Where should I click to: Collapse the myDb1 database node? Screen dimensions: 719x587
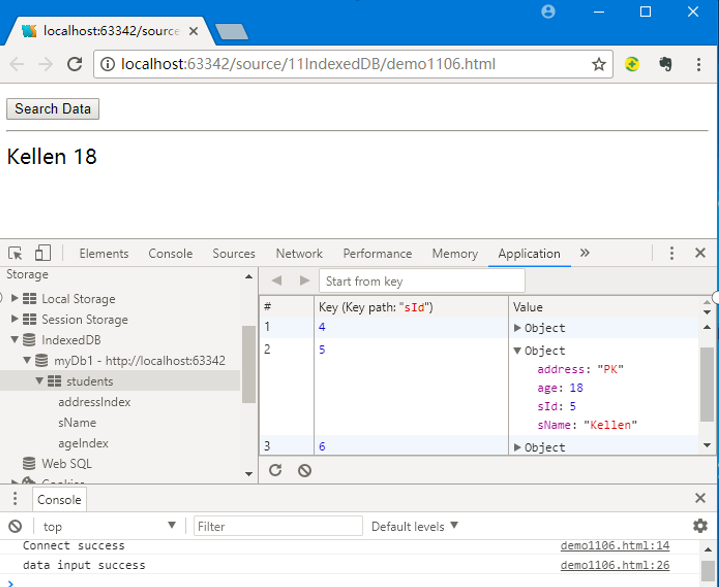[x=27, y=360]
